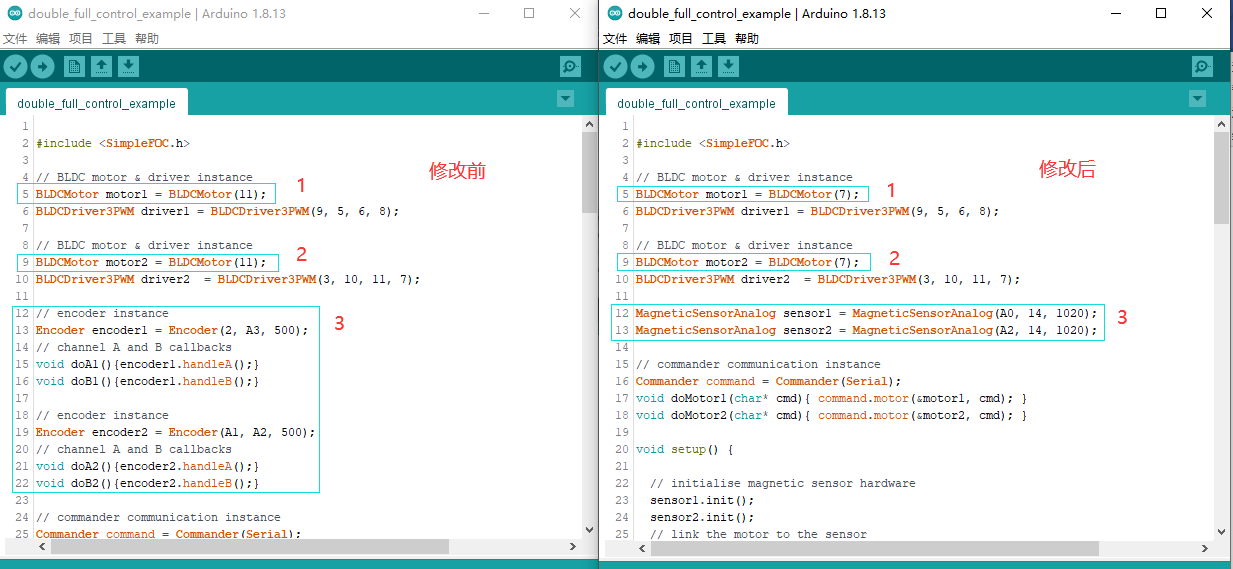Click void doB2() line in left editor
The image size is (1233, 569).
[x=147, y=483]
